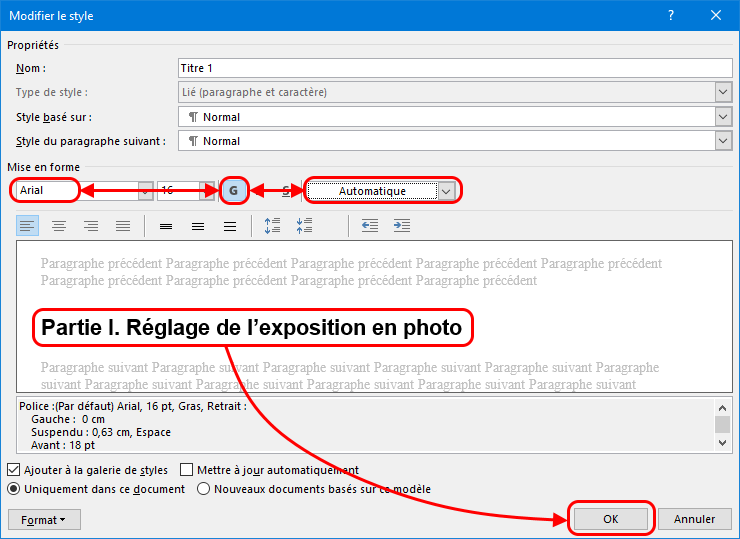Click the align left paragraph icon
The width and height of the screenshot is (740, 539).
click(x=27, y=226)
